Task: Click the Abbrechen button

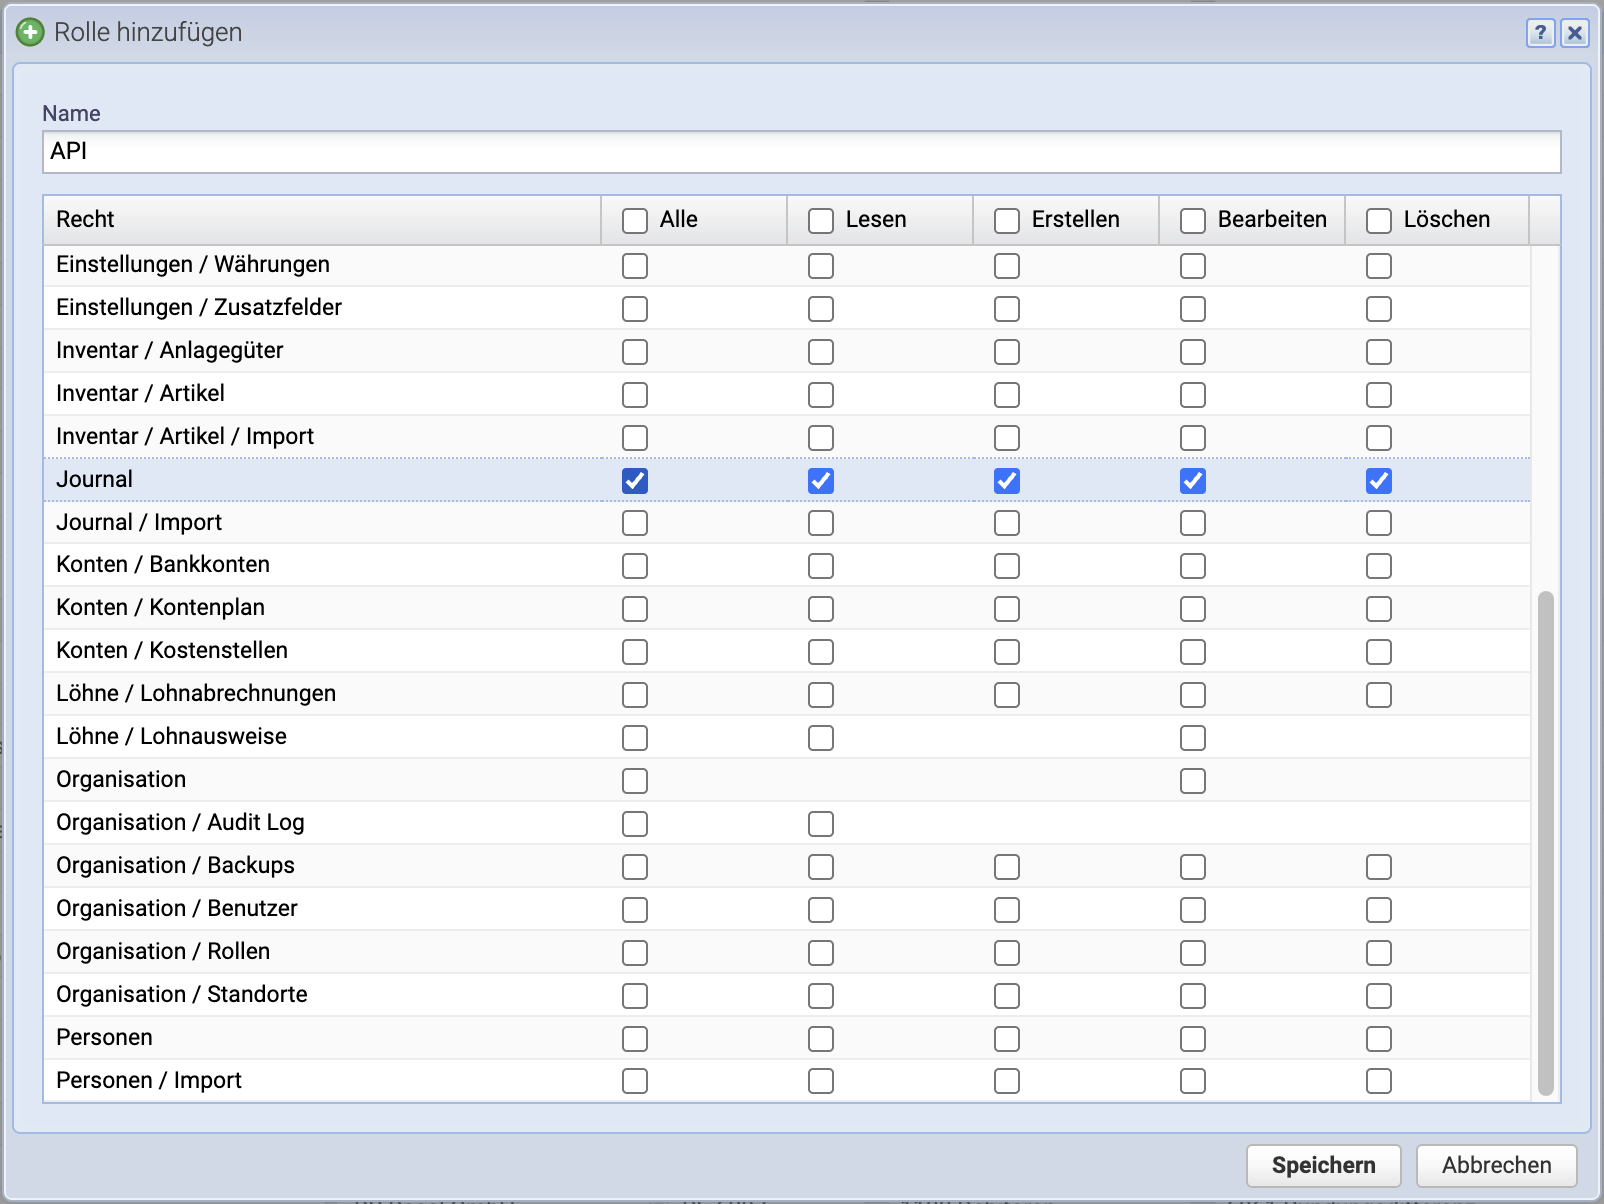Action: tap(1496, 1165)
